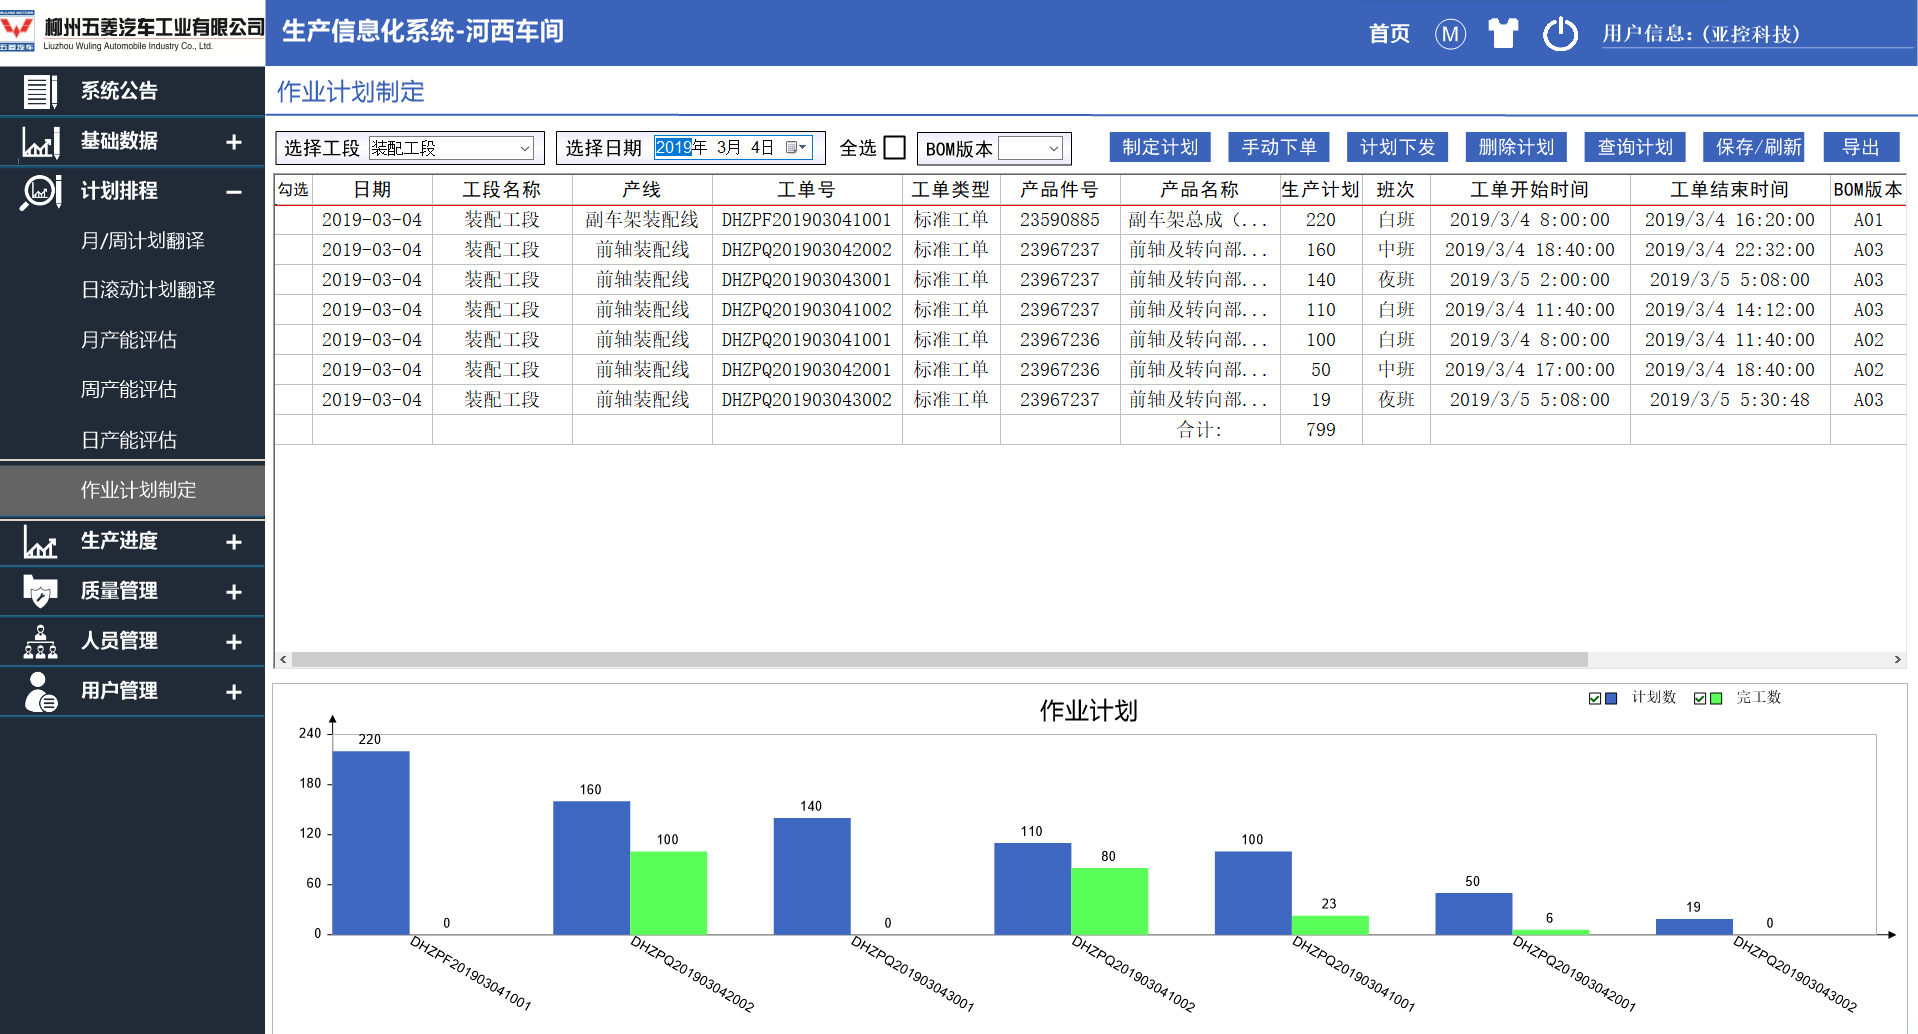Screen dimensions: 1918x1034
Task: Open the date picker calendar icon
Action: [796, 148]
